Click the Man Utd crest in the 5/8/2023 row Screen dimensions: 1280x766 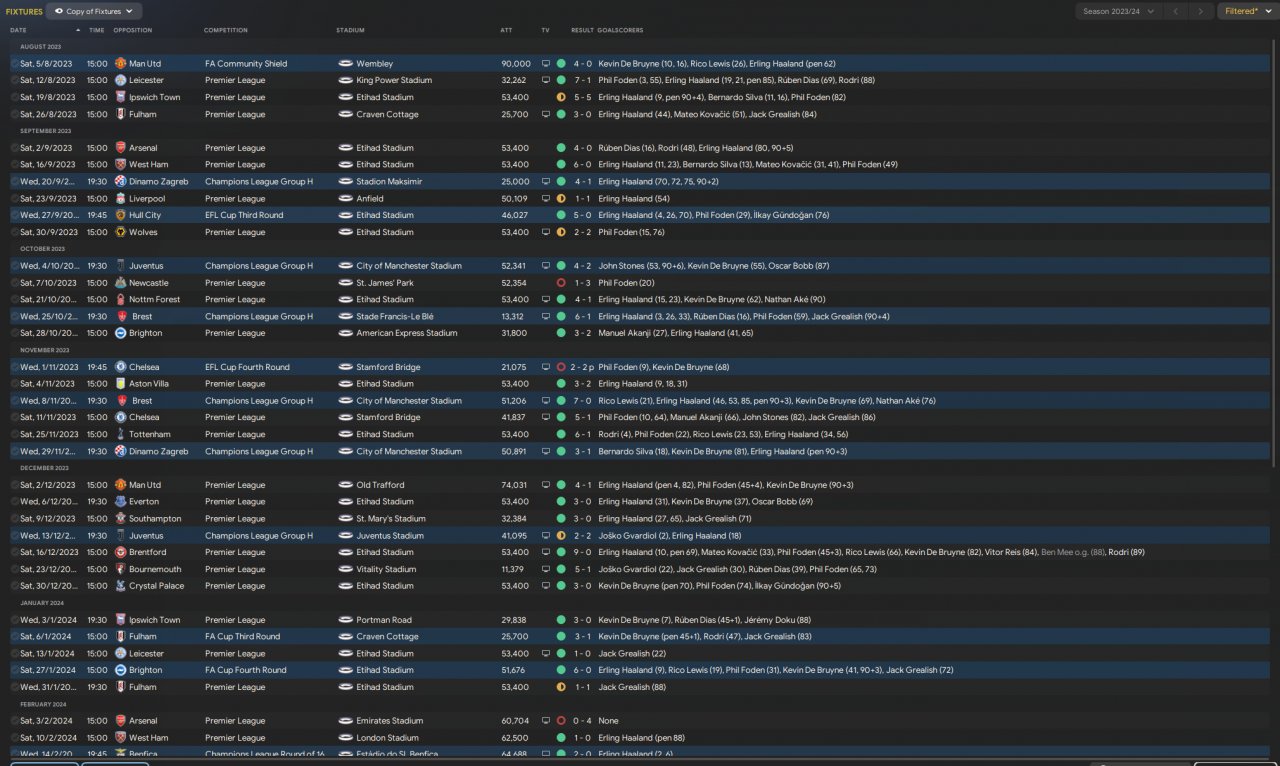(120, 64)
